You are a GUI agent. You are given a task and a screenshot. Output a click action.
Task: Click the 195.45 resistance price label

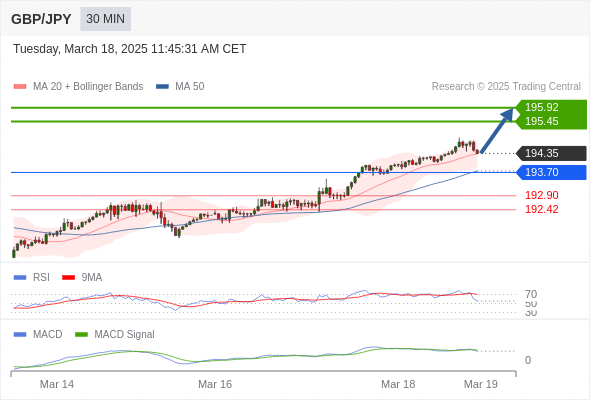(542, 121)
